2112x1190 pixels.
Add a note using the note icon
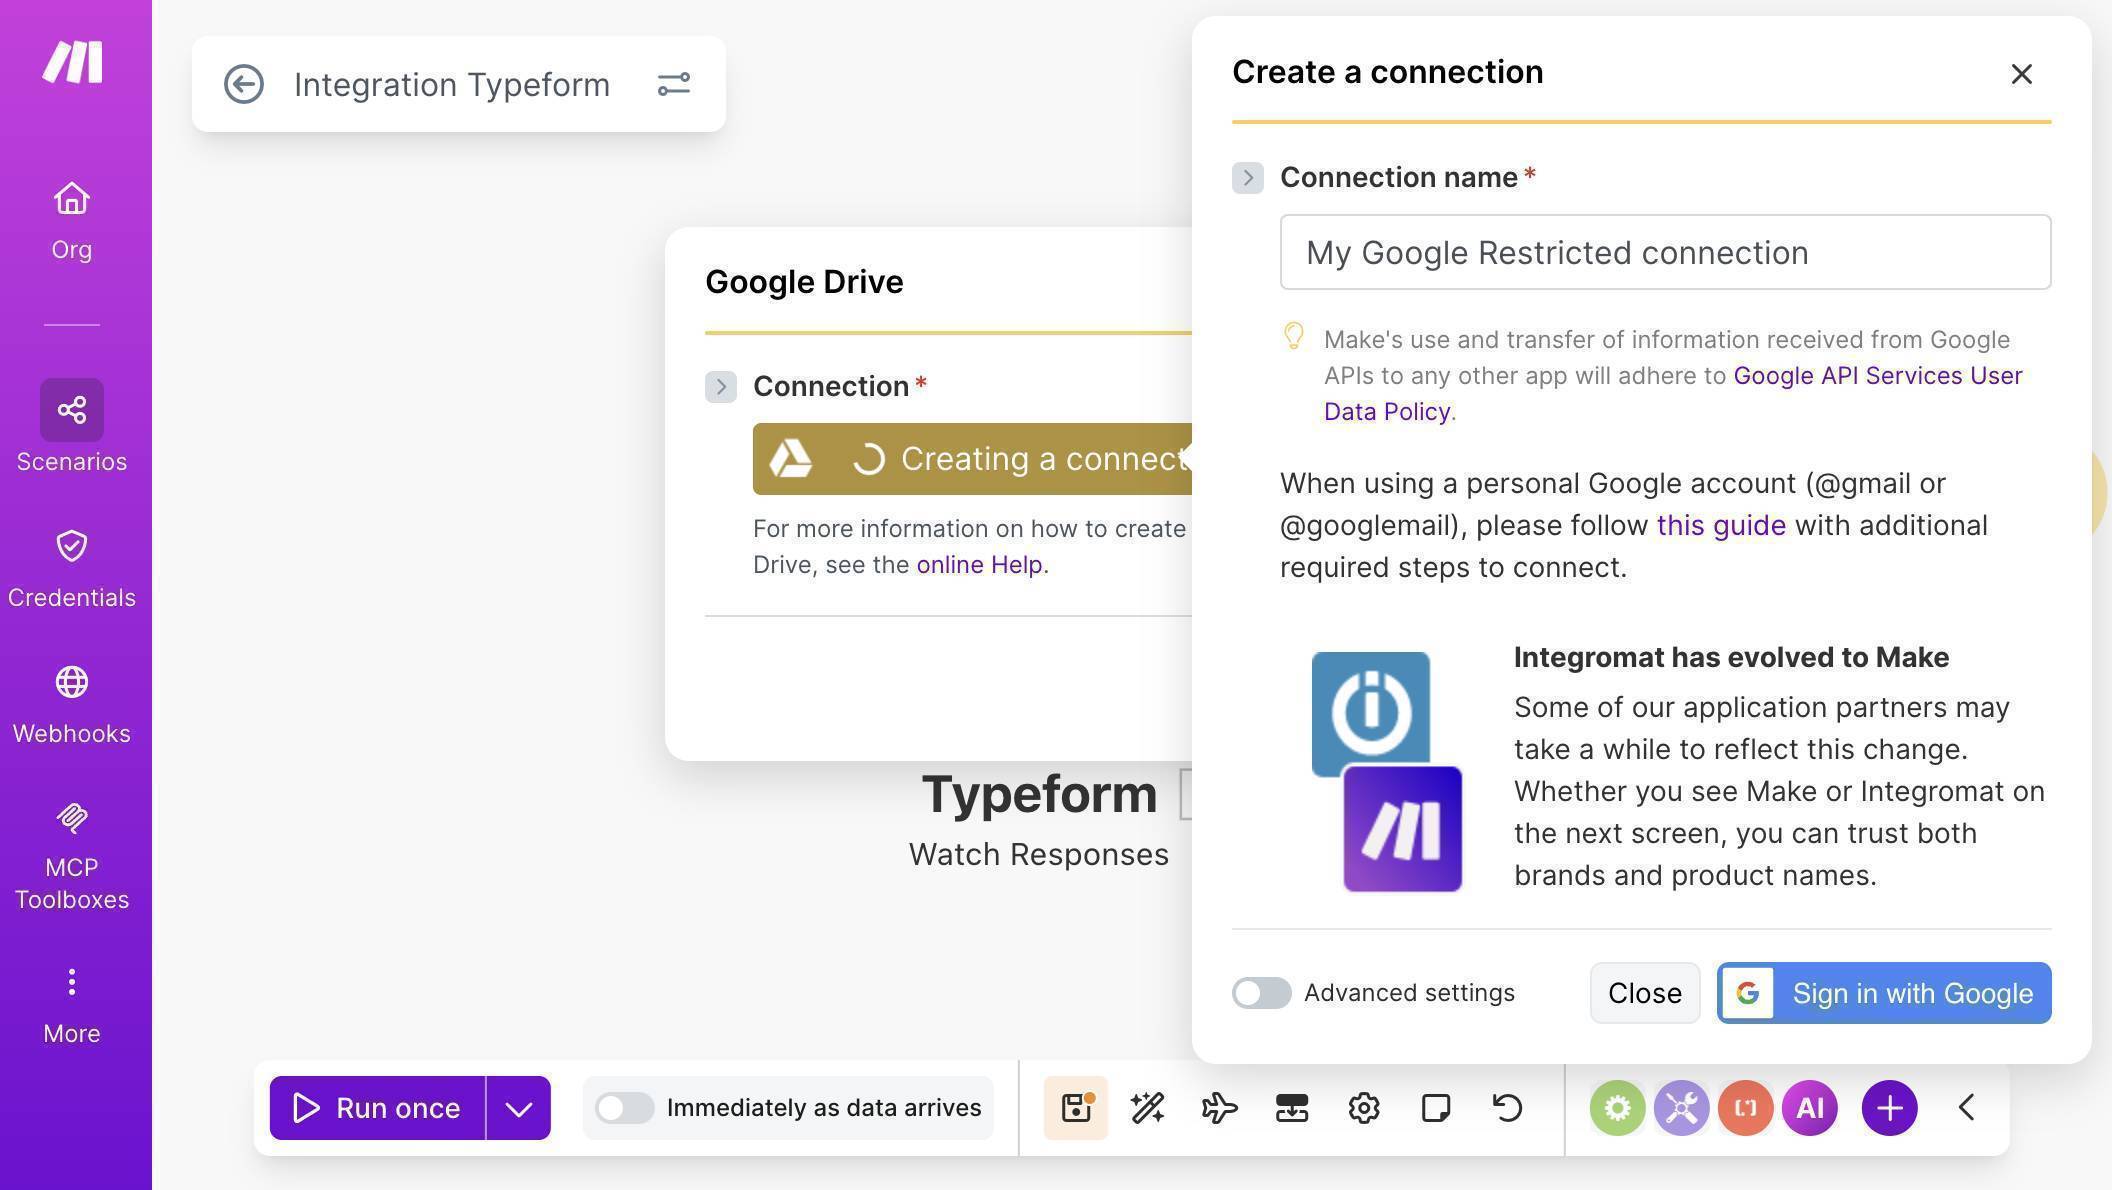click(x=1435, y=1107)
